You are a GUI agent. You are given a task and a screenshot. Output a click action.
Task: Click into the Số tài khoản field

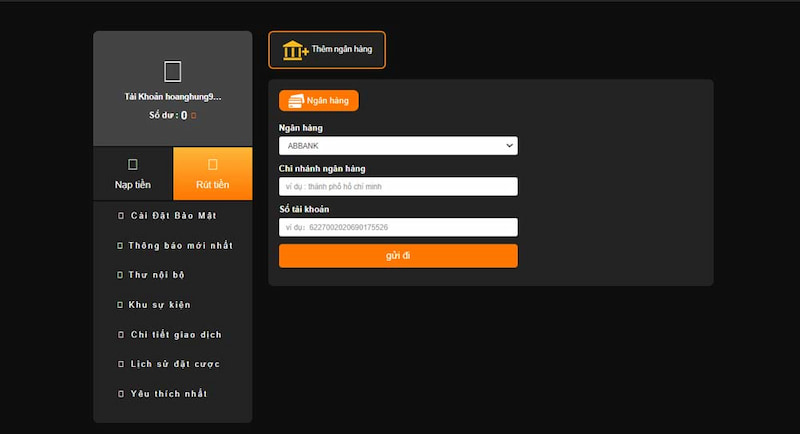point(398,227)
